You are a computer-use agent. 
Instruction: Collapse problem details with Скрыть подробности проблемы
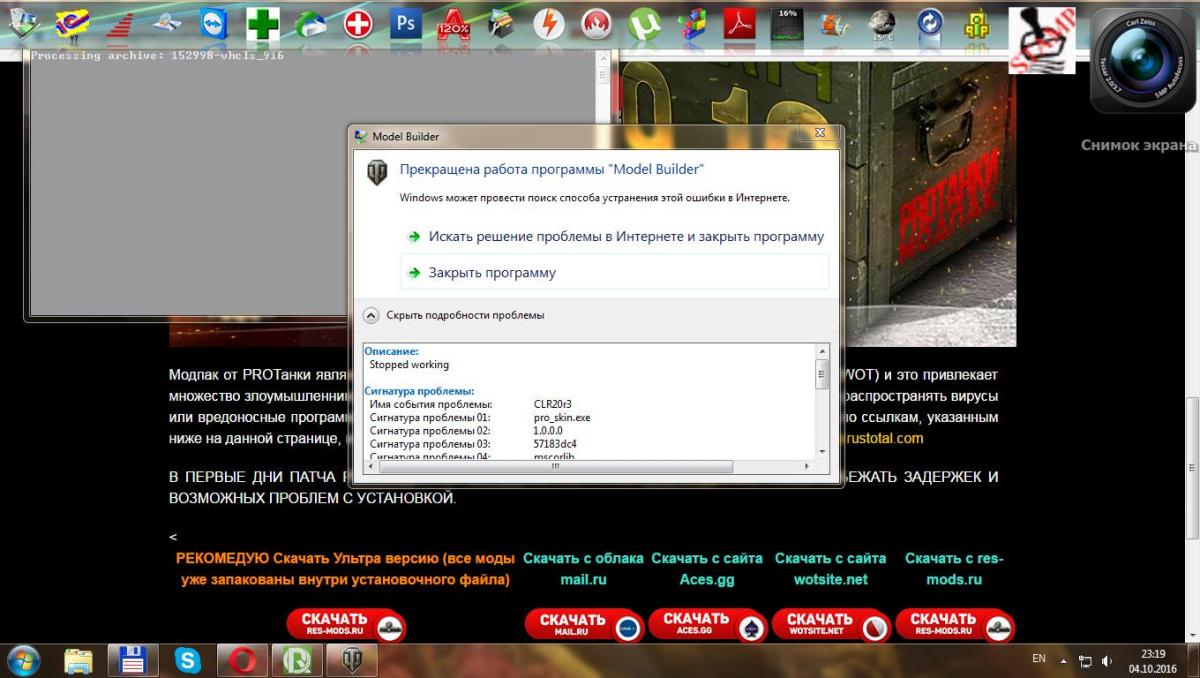coord(455,315)
